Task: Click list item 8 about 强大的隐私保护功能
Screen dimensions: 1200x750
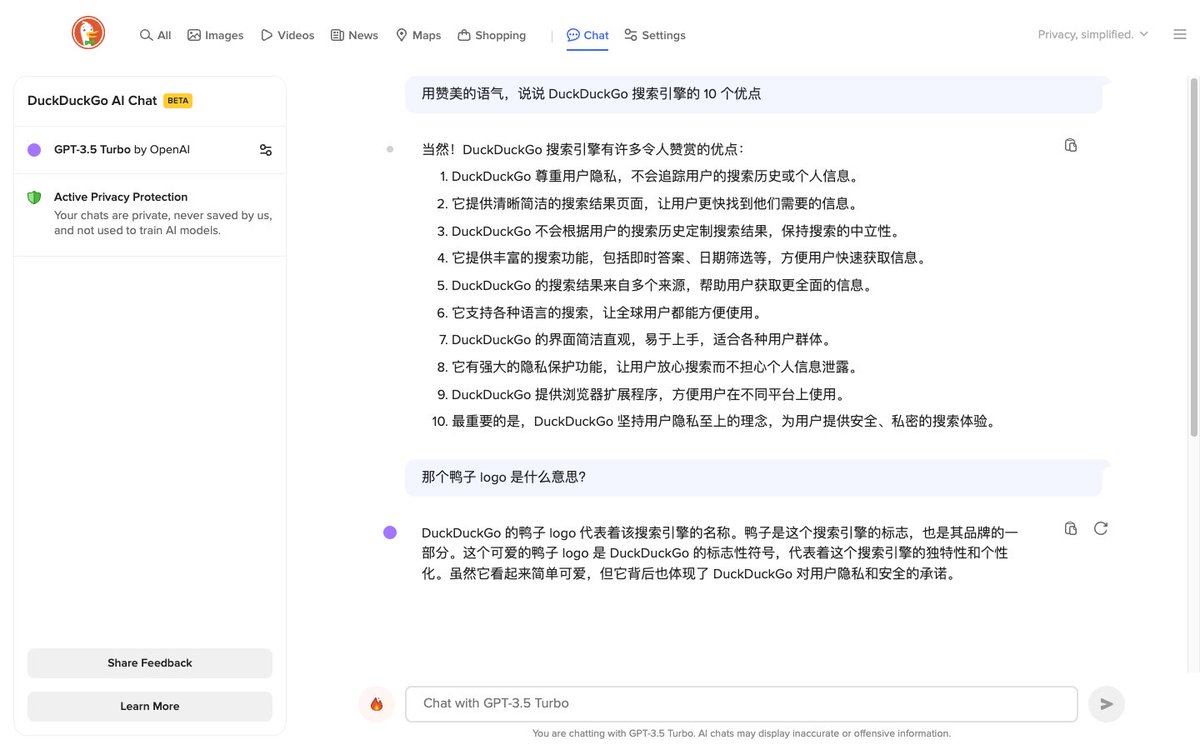Action: 648,367
